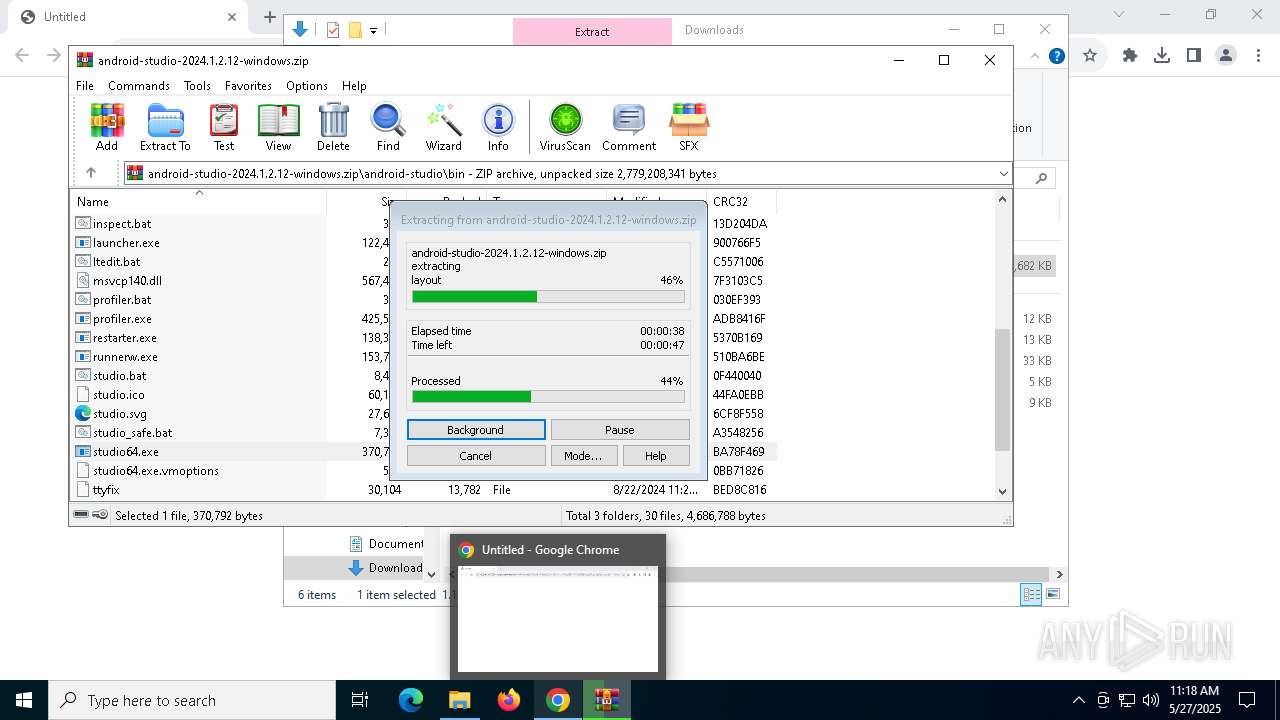
Task: Click the layout extraction progress bar
Action: (x=548, y=296)
